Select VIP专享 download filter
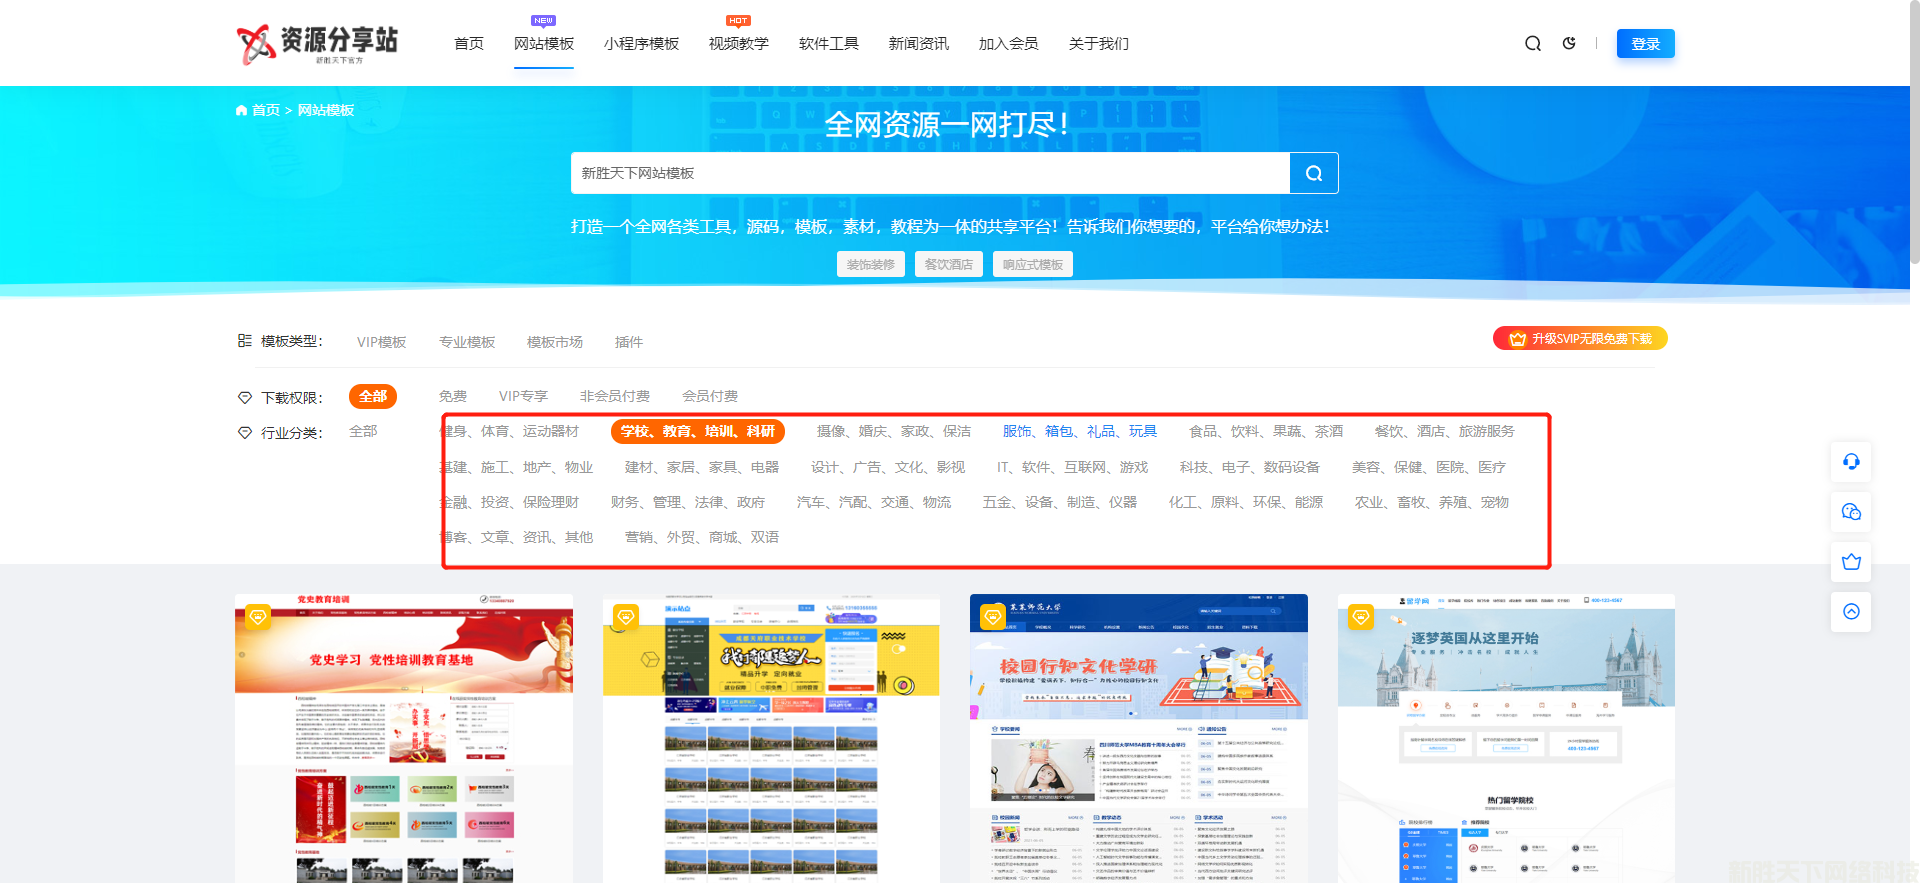 523,397
